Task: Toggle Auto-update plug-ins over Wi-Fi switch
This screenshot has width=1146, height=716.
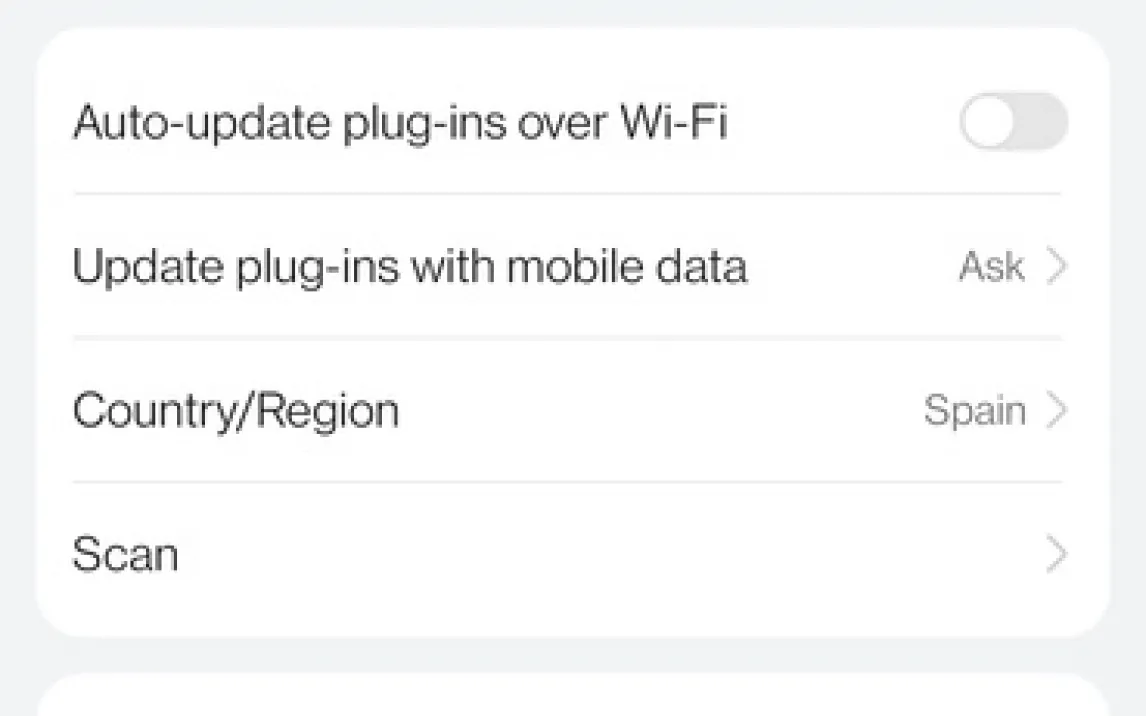Action: pos(1013,122)
